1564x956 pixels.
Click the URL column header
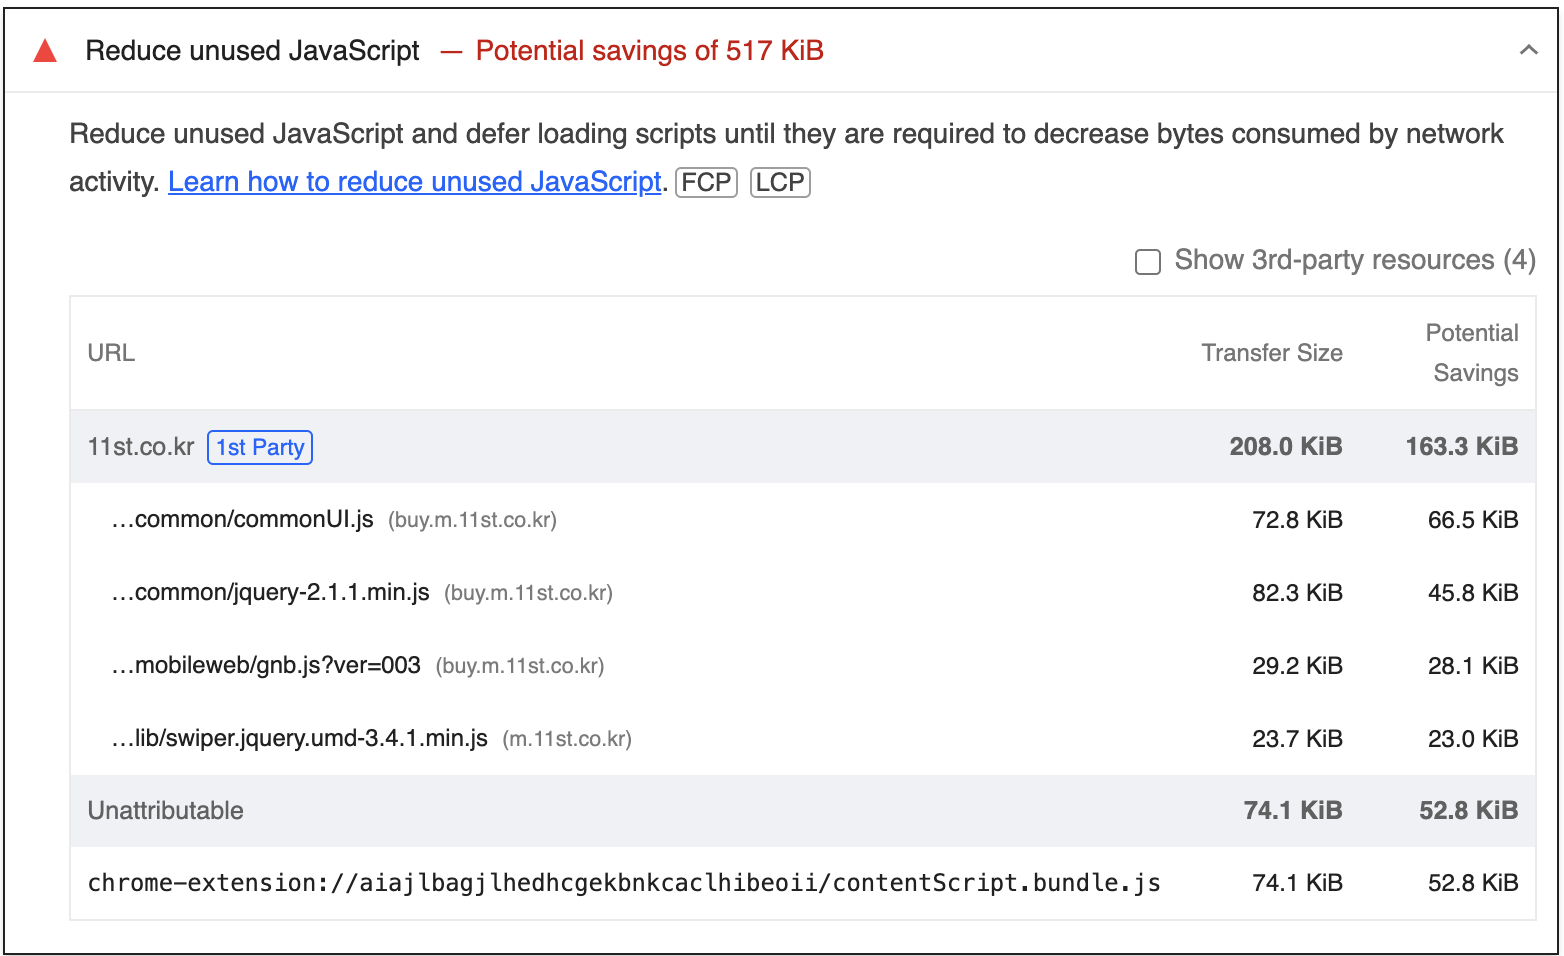coord(111,353)
